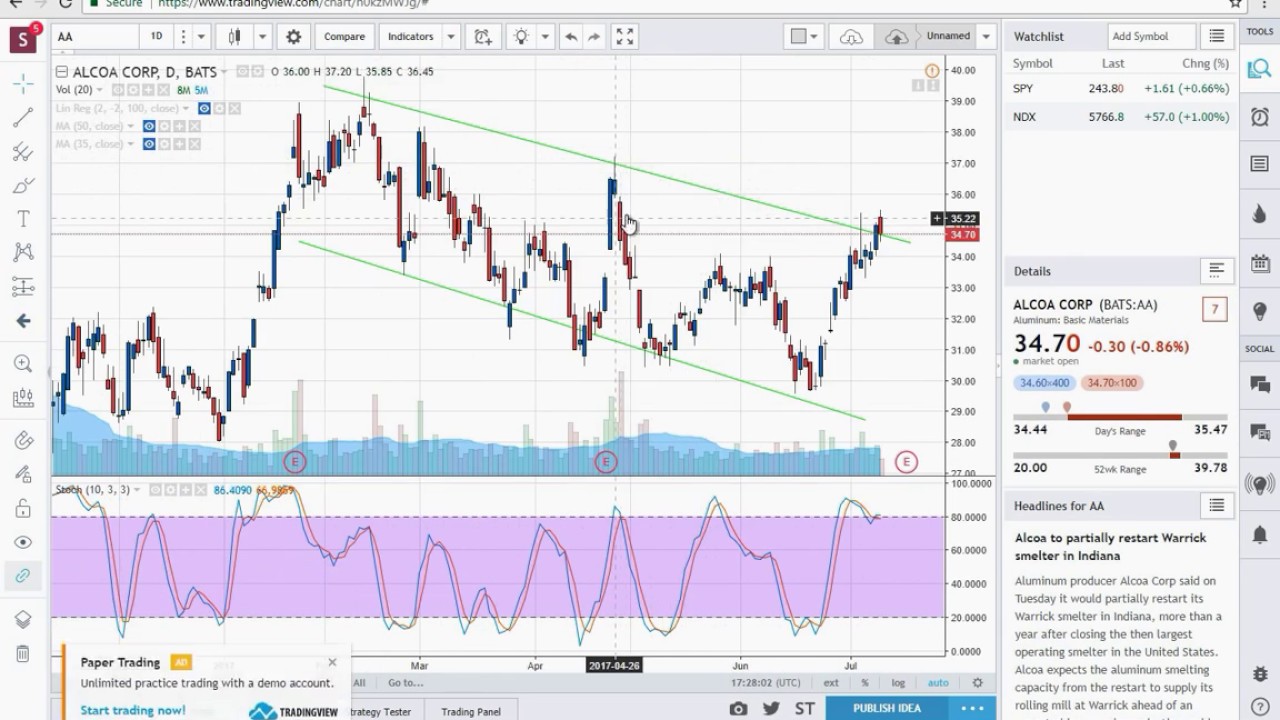The height and width of the screenshot is (720, 1280).
Task: Click the Add Symbol input field
Action: (x=1150, y=36)
